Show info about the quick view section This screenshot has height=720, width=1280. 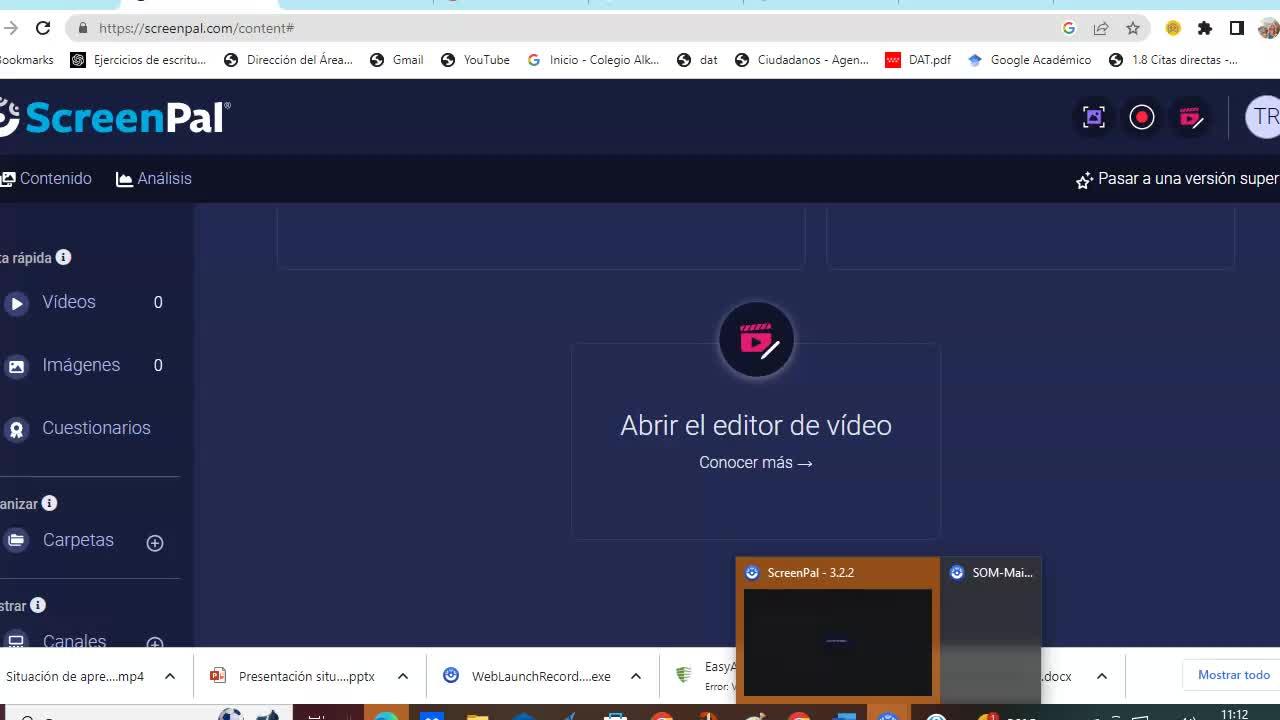click(x=63, y=257)
